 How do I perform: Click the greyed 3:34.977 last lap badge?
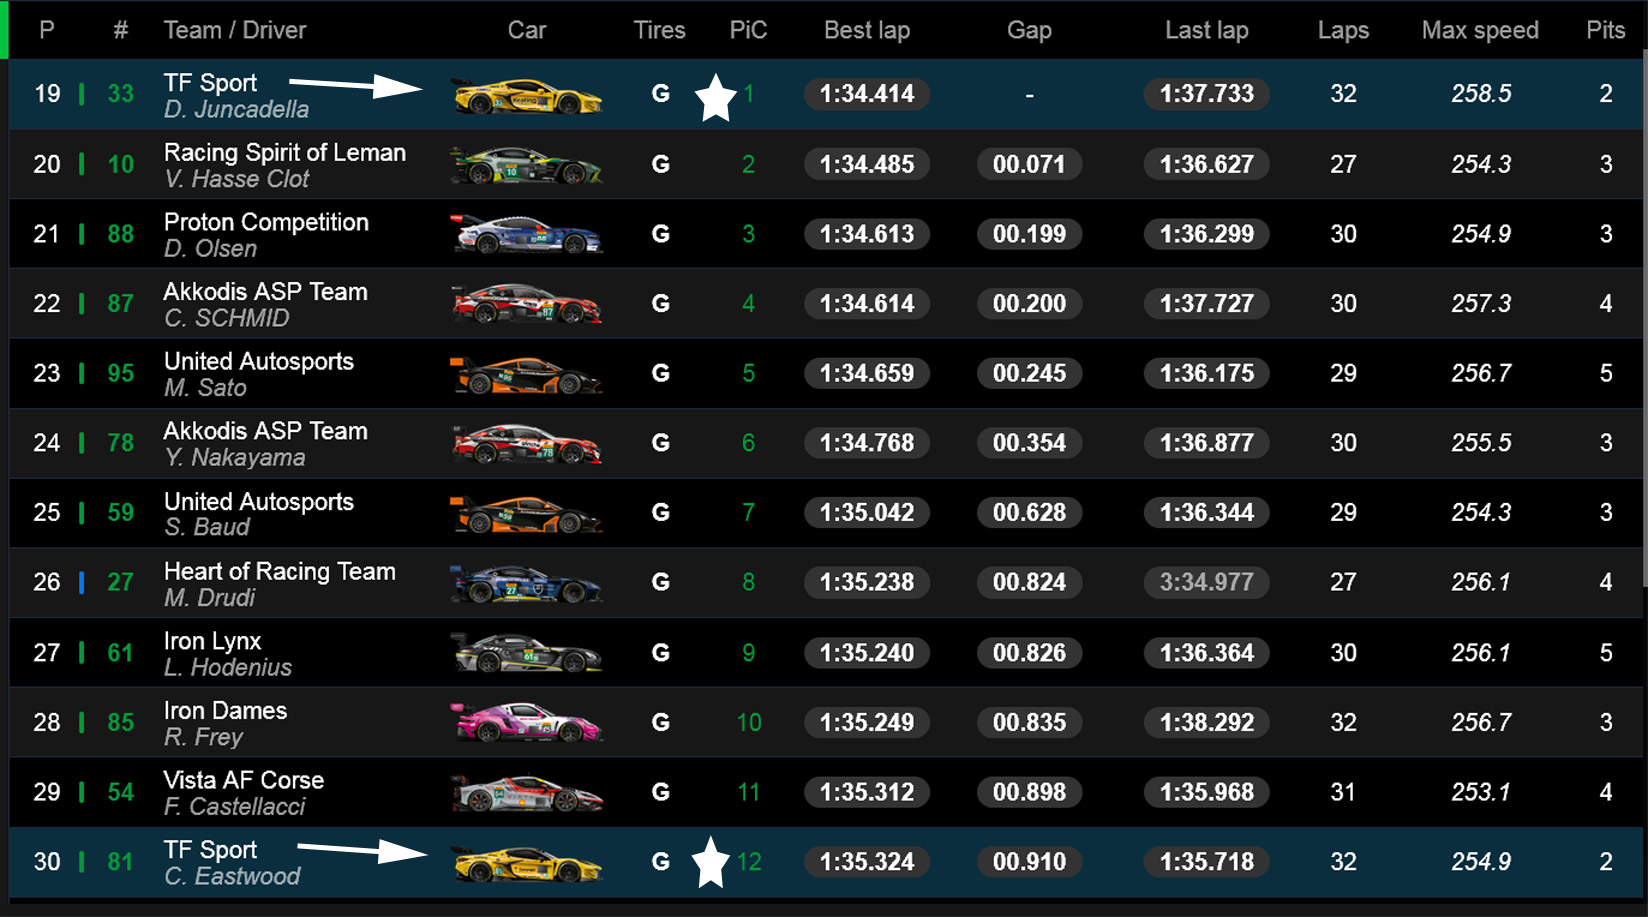point(1207,582)
